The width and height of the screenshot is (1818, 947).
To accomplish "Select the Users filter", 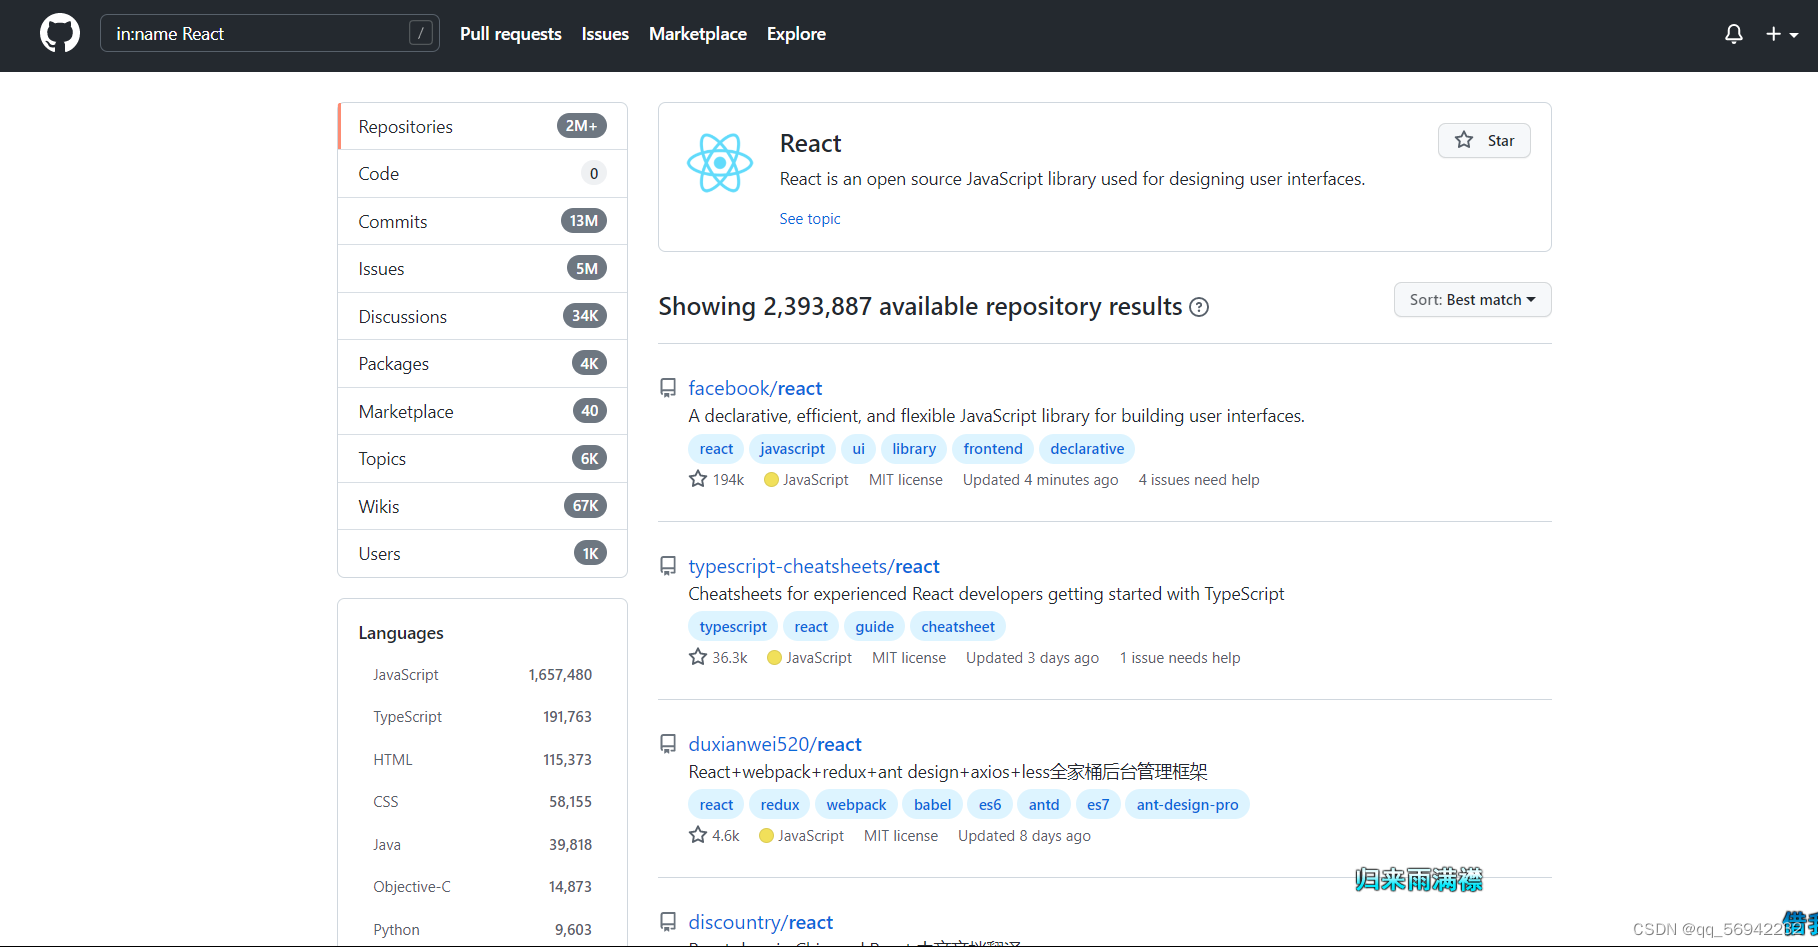I will click(x=483, y=553).
